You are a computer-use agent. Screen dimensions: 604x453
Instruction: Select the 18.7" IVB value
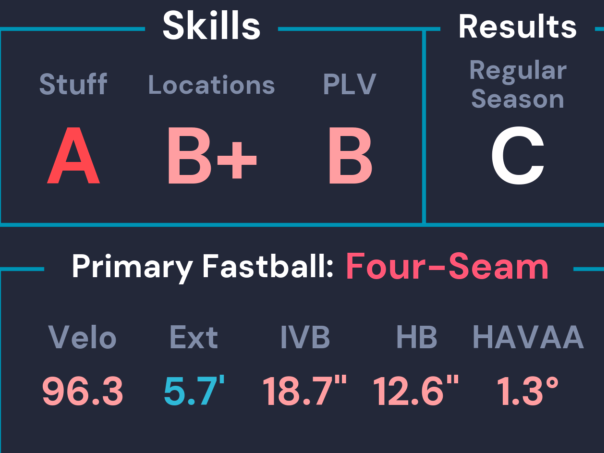tap(307, 391)
